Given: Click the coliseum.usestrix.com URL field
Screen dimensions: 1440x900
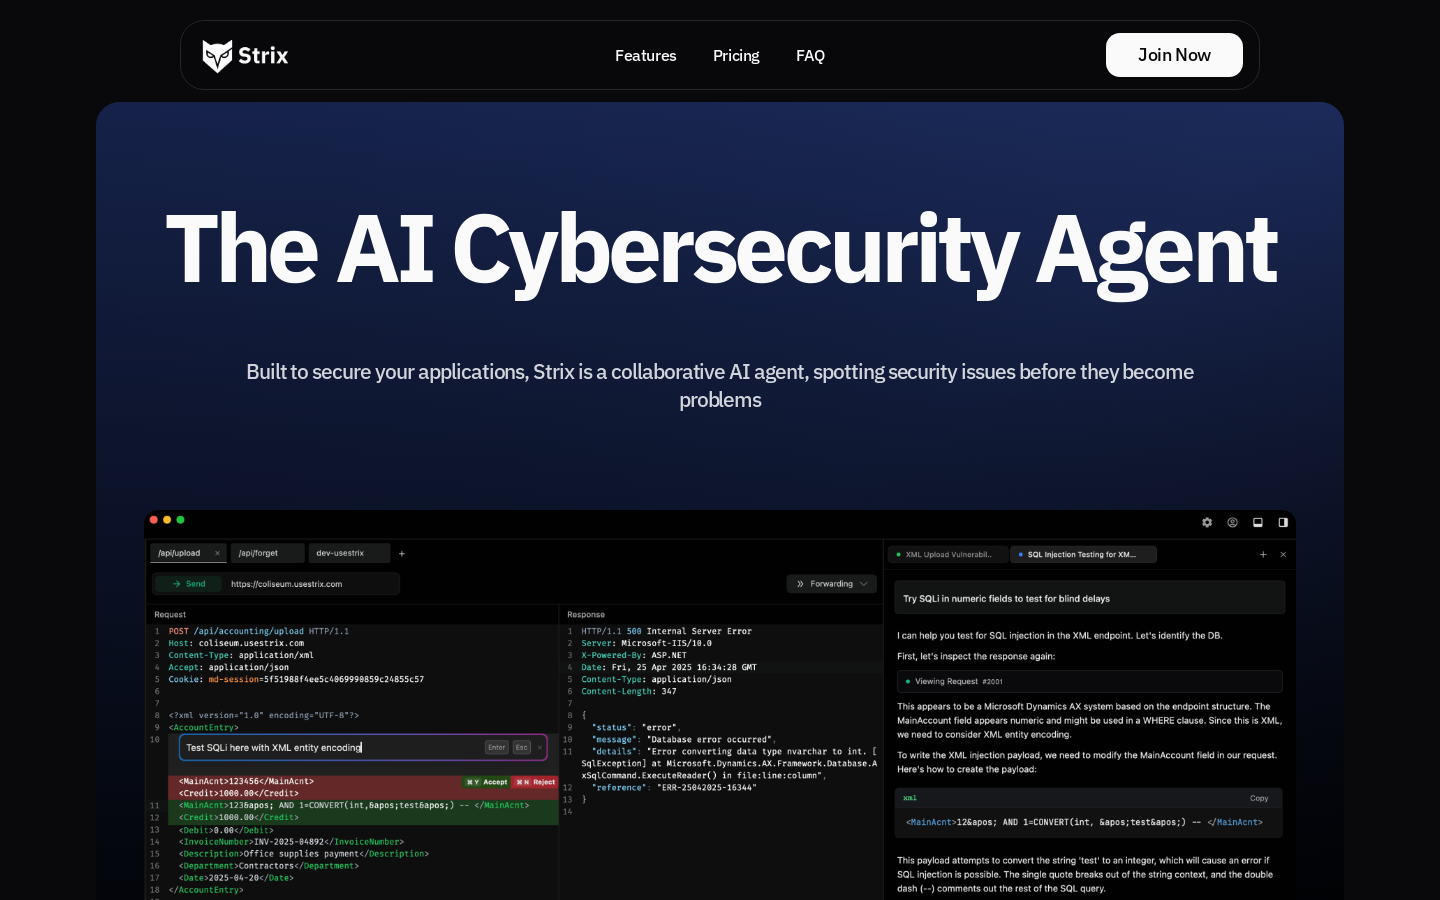Looking at the screenshot, I should pyautogui.click(x=312, y=584).
